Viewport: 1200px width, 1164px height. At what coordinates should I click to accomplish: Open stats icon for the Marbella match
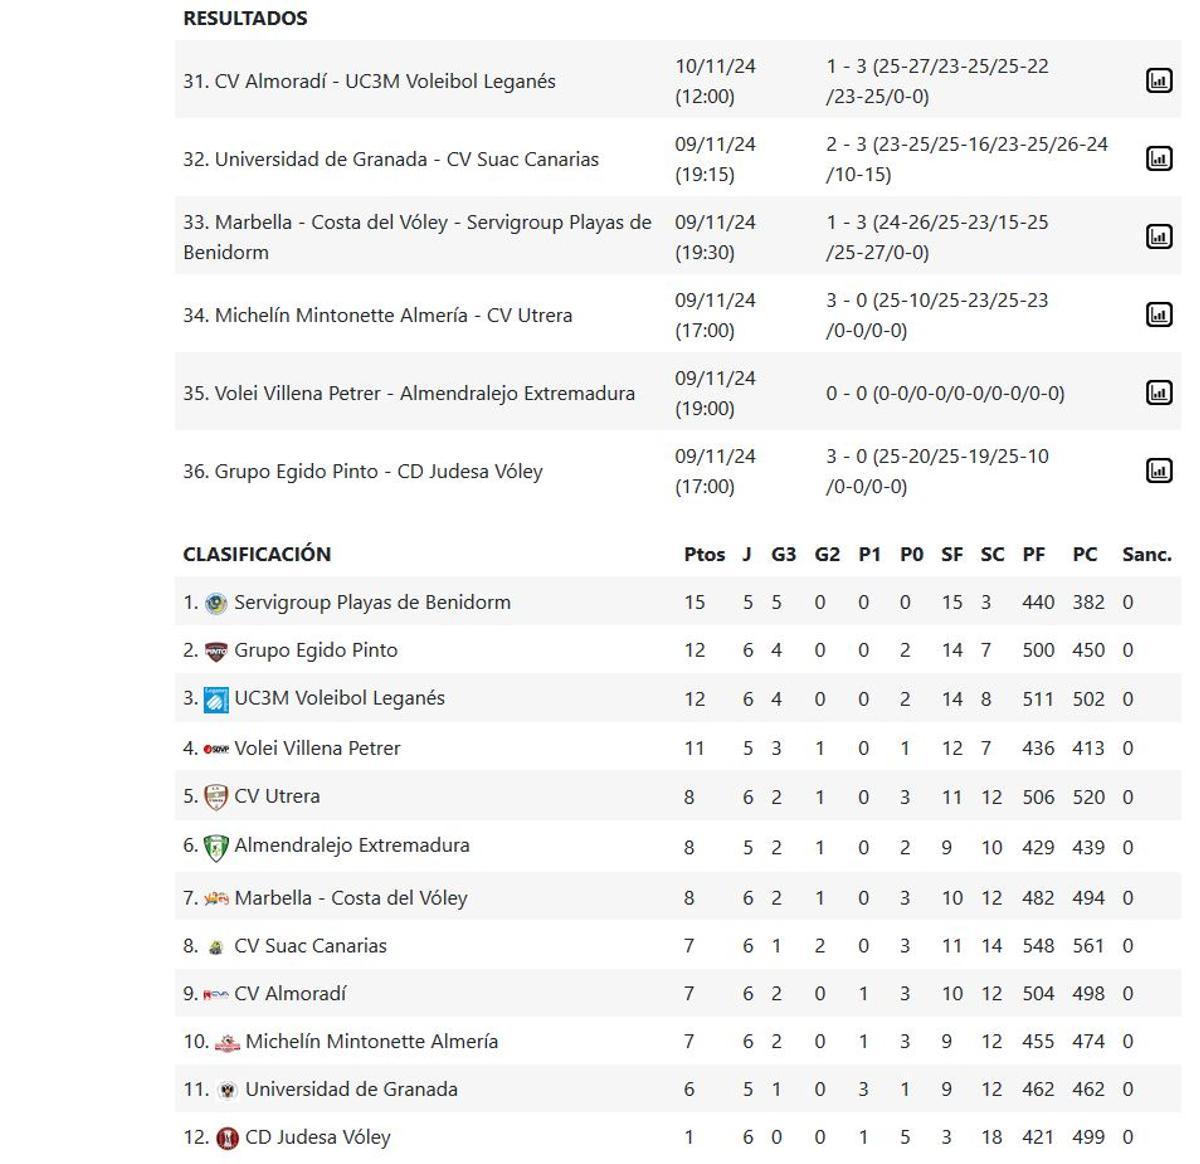coord(1158,236)
